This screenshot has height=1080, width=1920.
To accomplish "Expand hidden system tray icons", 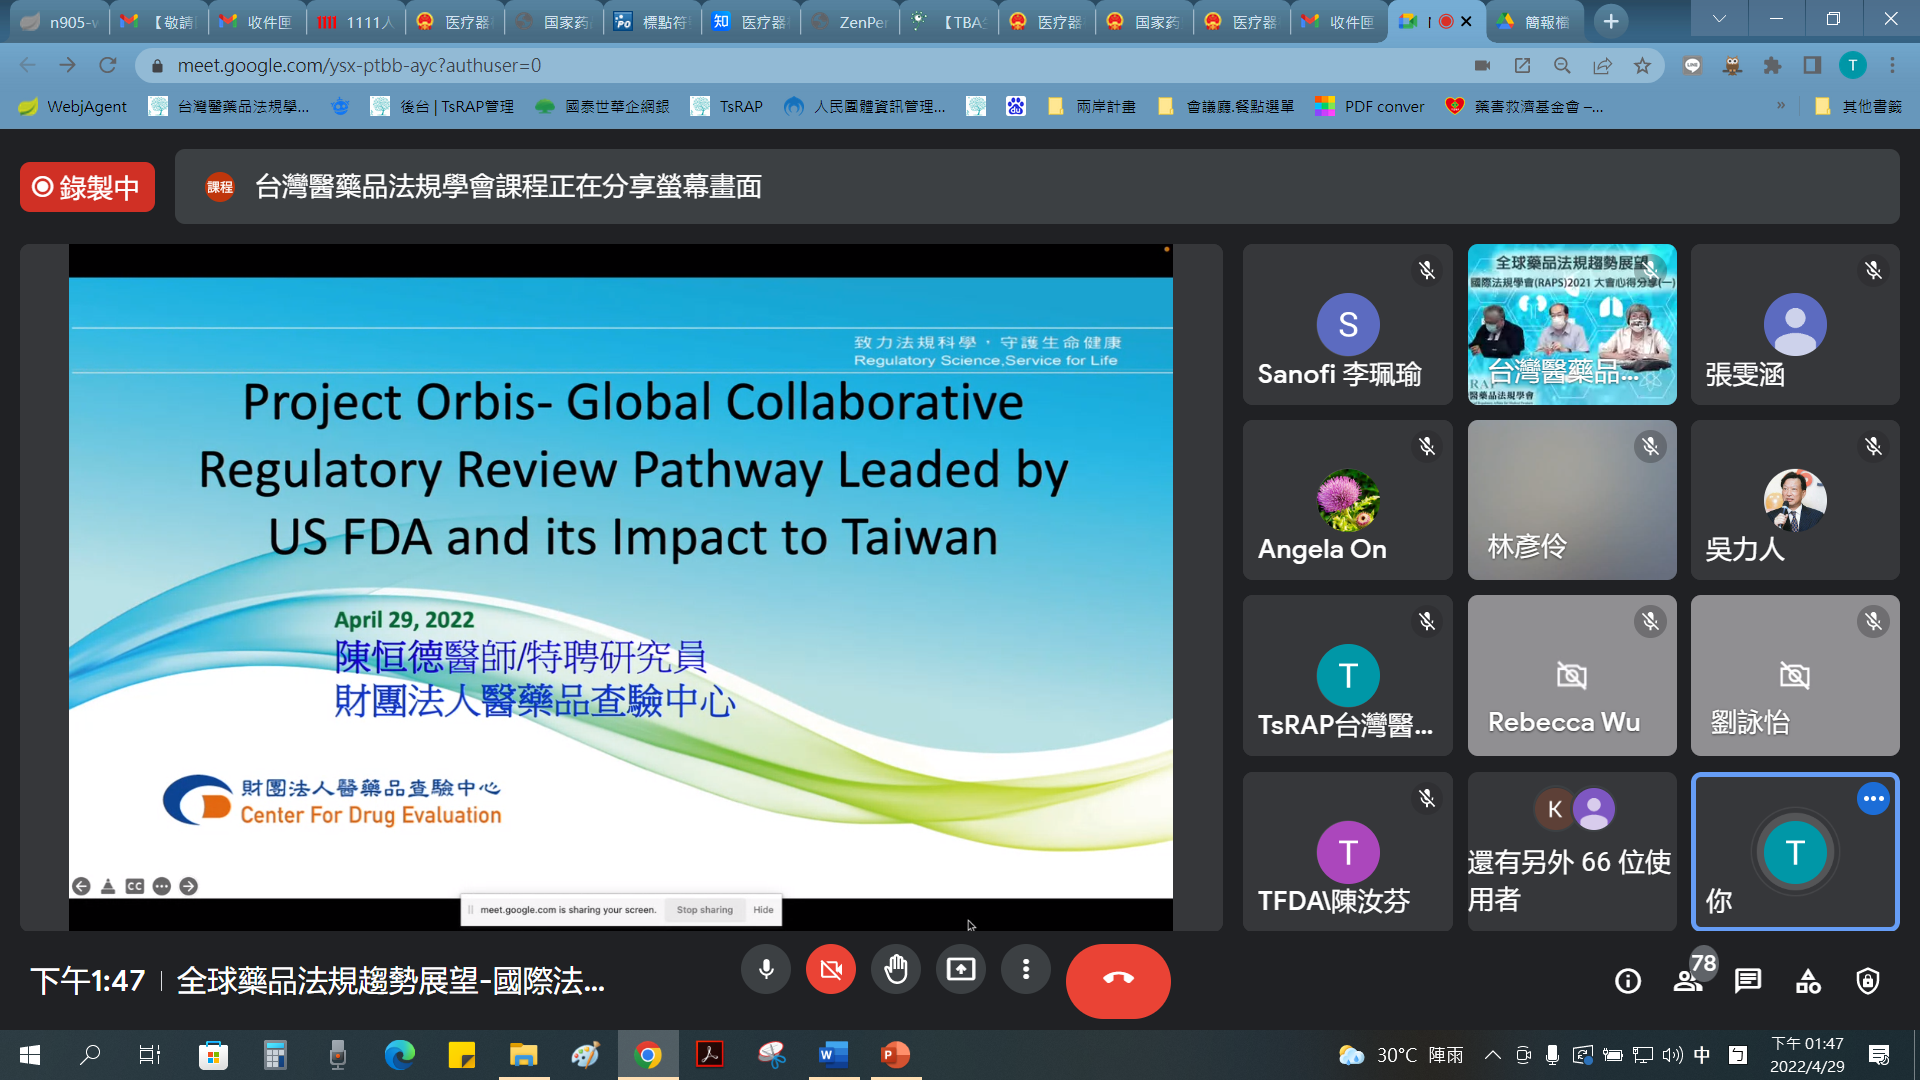I will [1492, 1055].
